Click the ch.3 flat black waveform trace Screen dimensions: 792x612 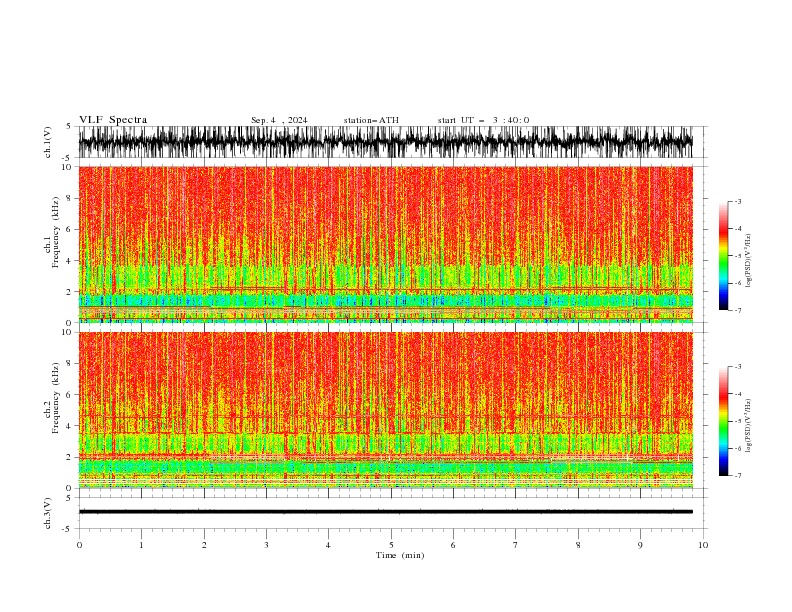click(x=385, y=512)
